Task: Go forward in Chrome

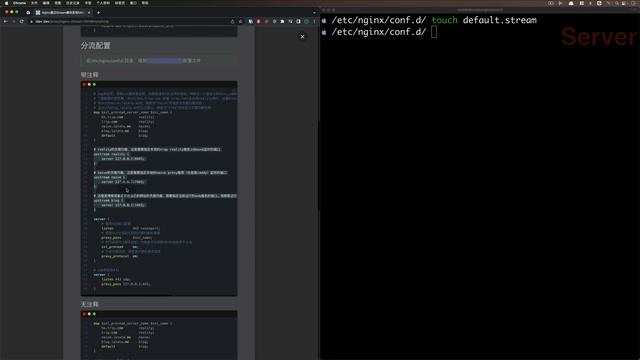Action: click(x=13, y=21)
